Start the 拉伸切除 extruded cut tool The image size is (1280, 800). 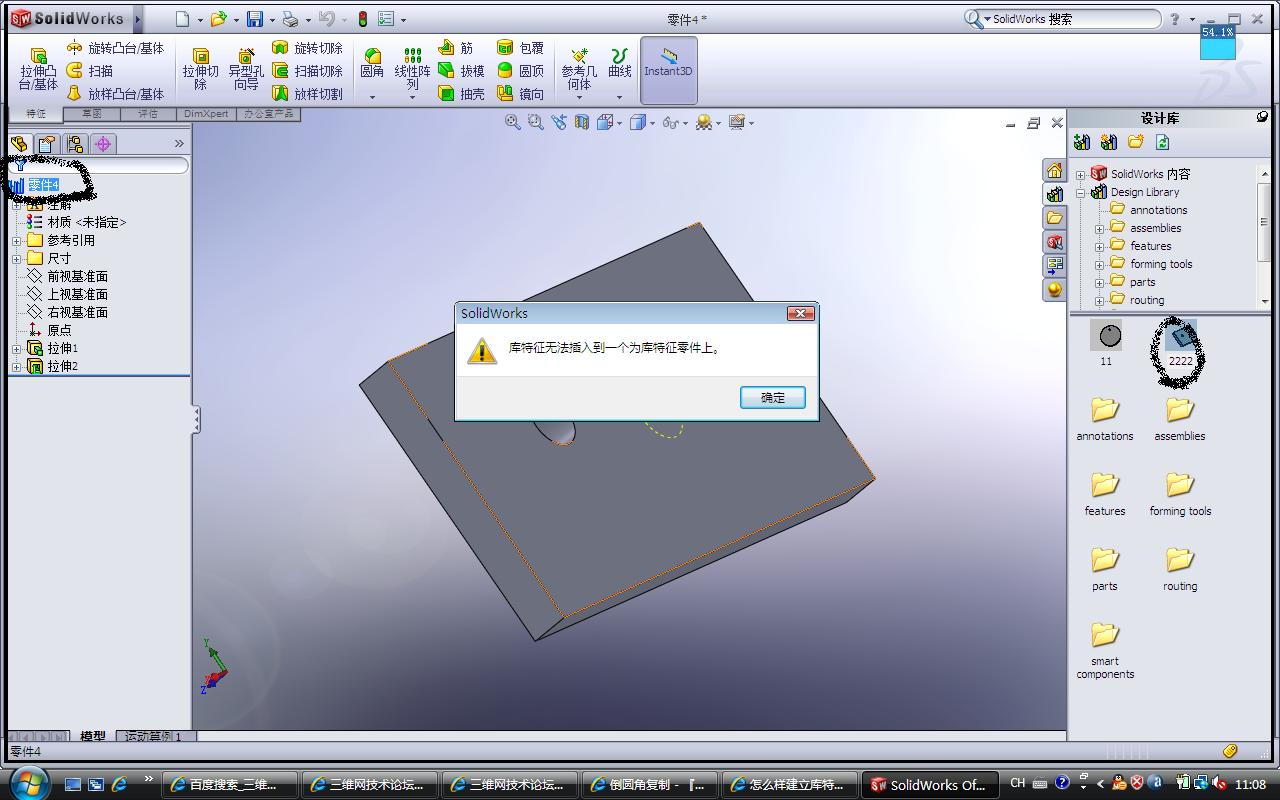(x=201, y=70)
